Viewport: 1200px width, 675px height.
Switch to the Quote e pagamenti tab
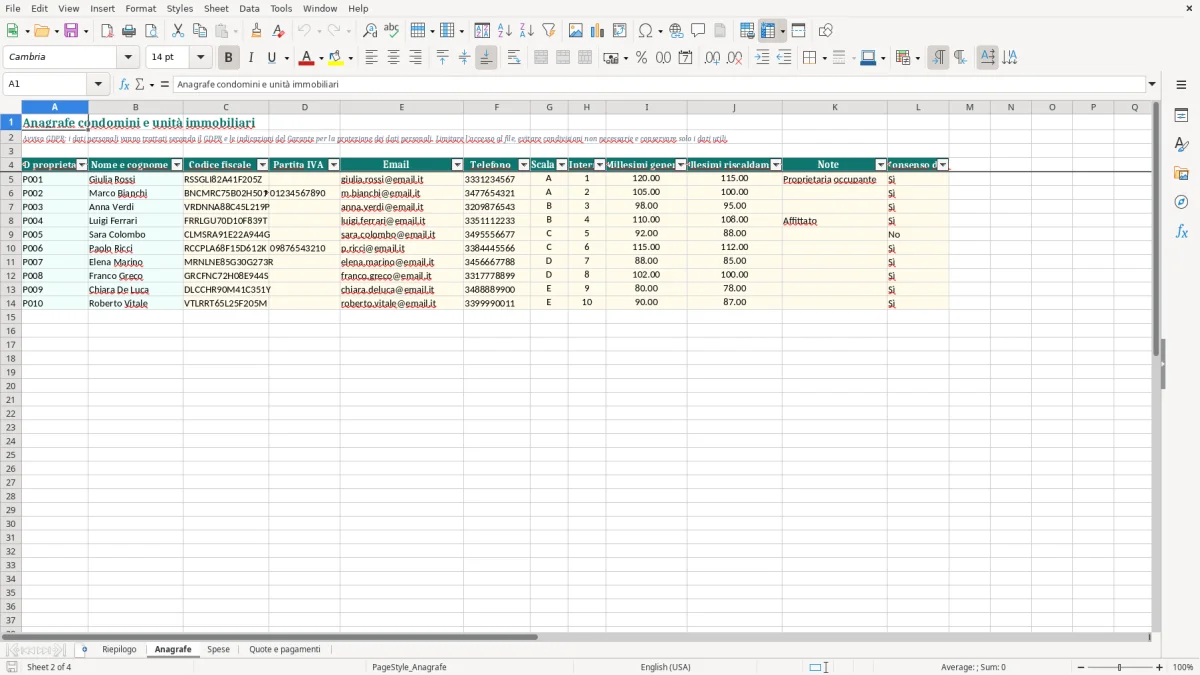(x=285, y=650)
